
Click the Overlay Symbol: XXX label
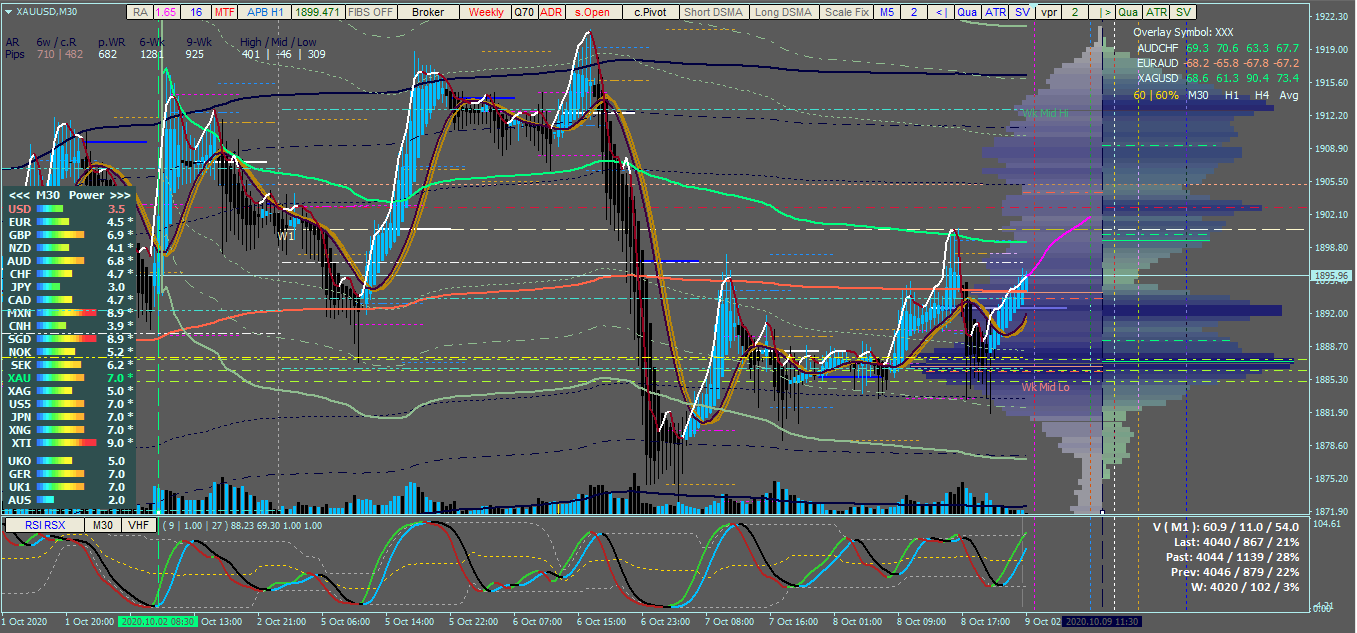(x=1183, y=33)
